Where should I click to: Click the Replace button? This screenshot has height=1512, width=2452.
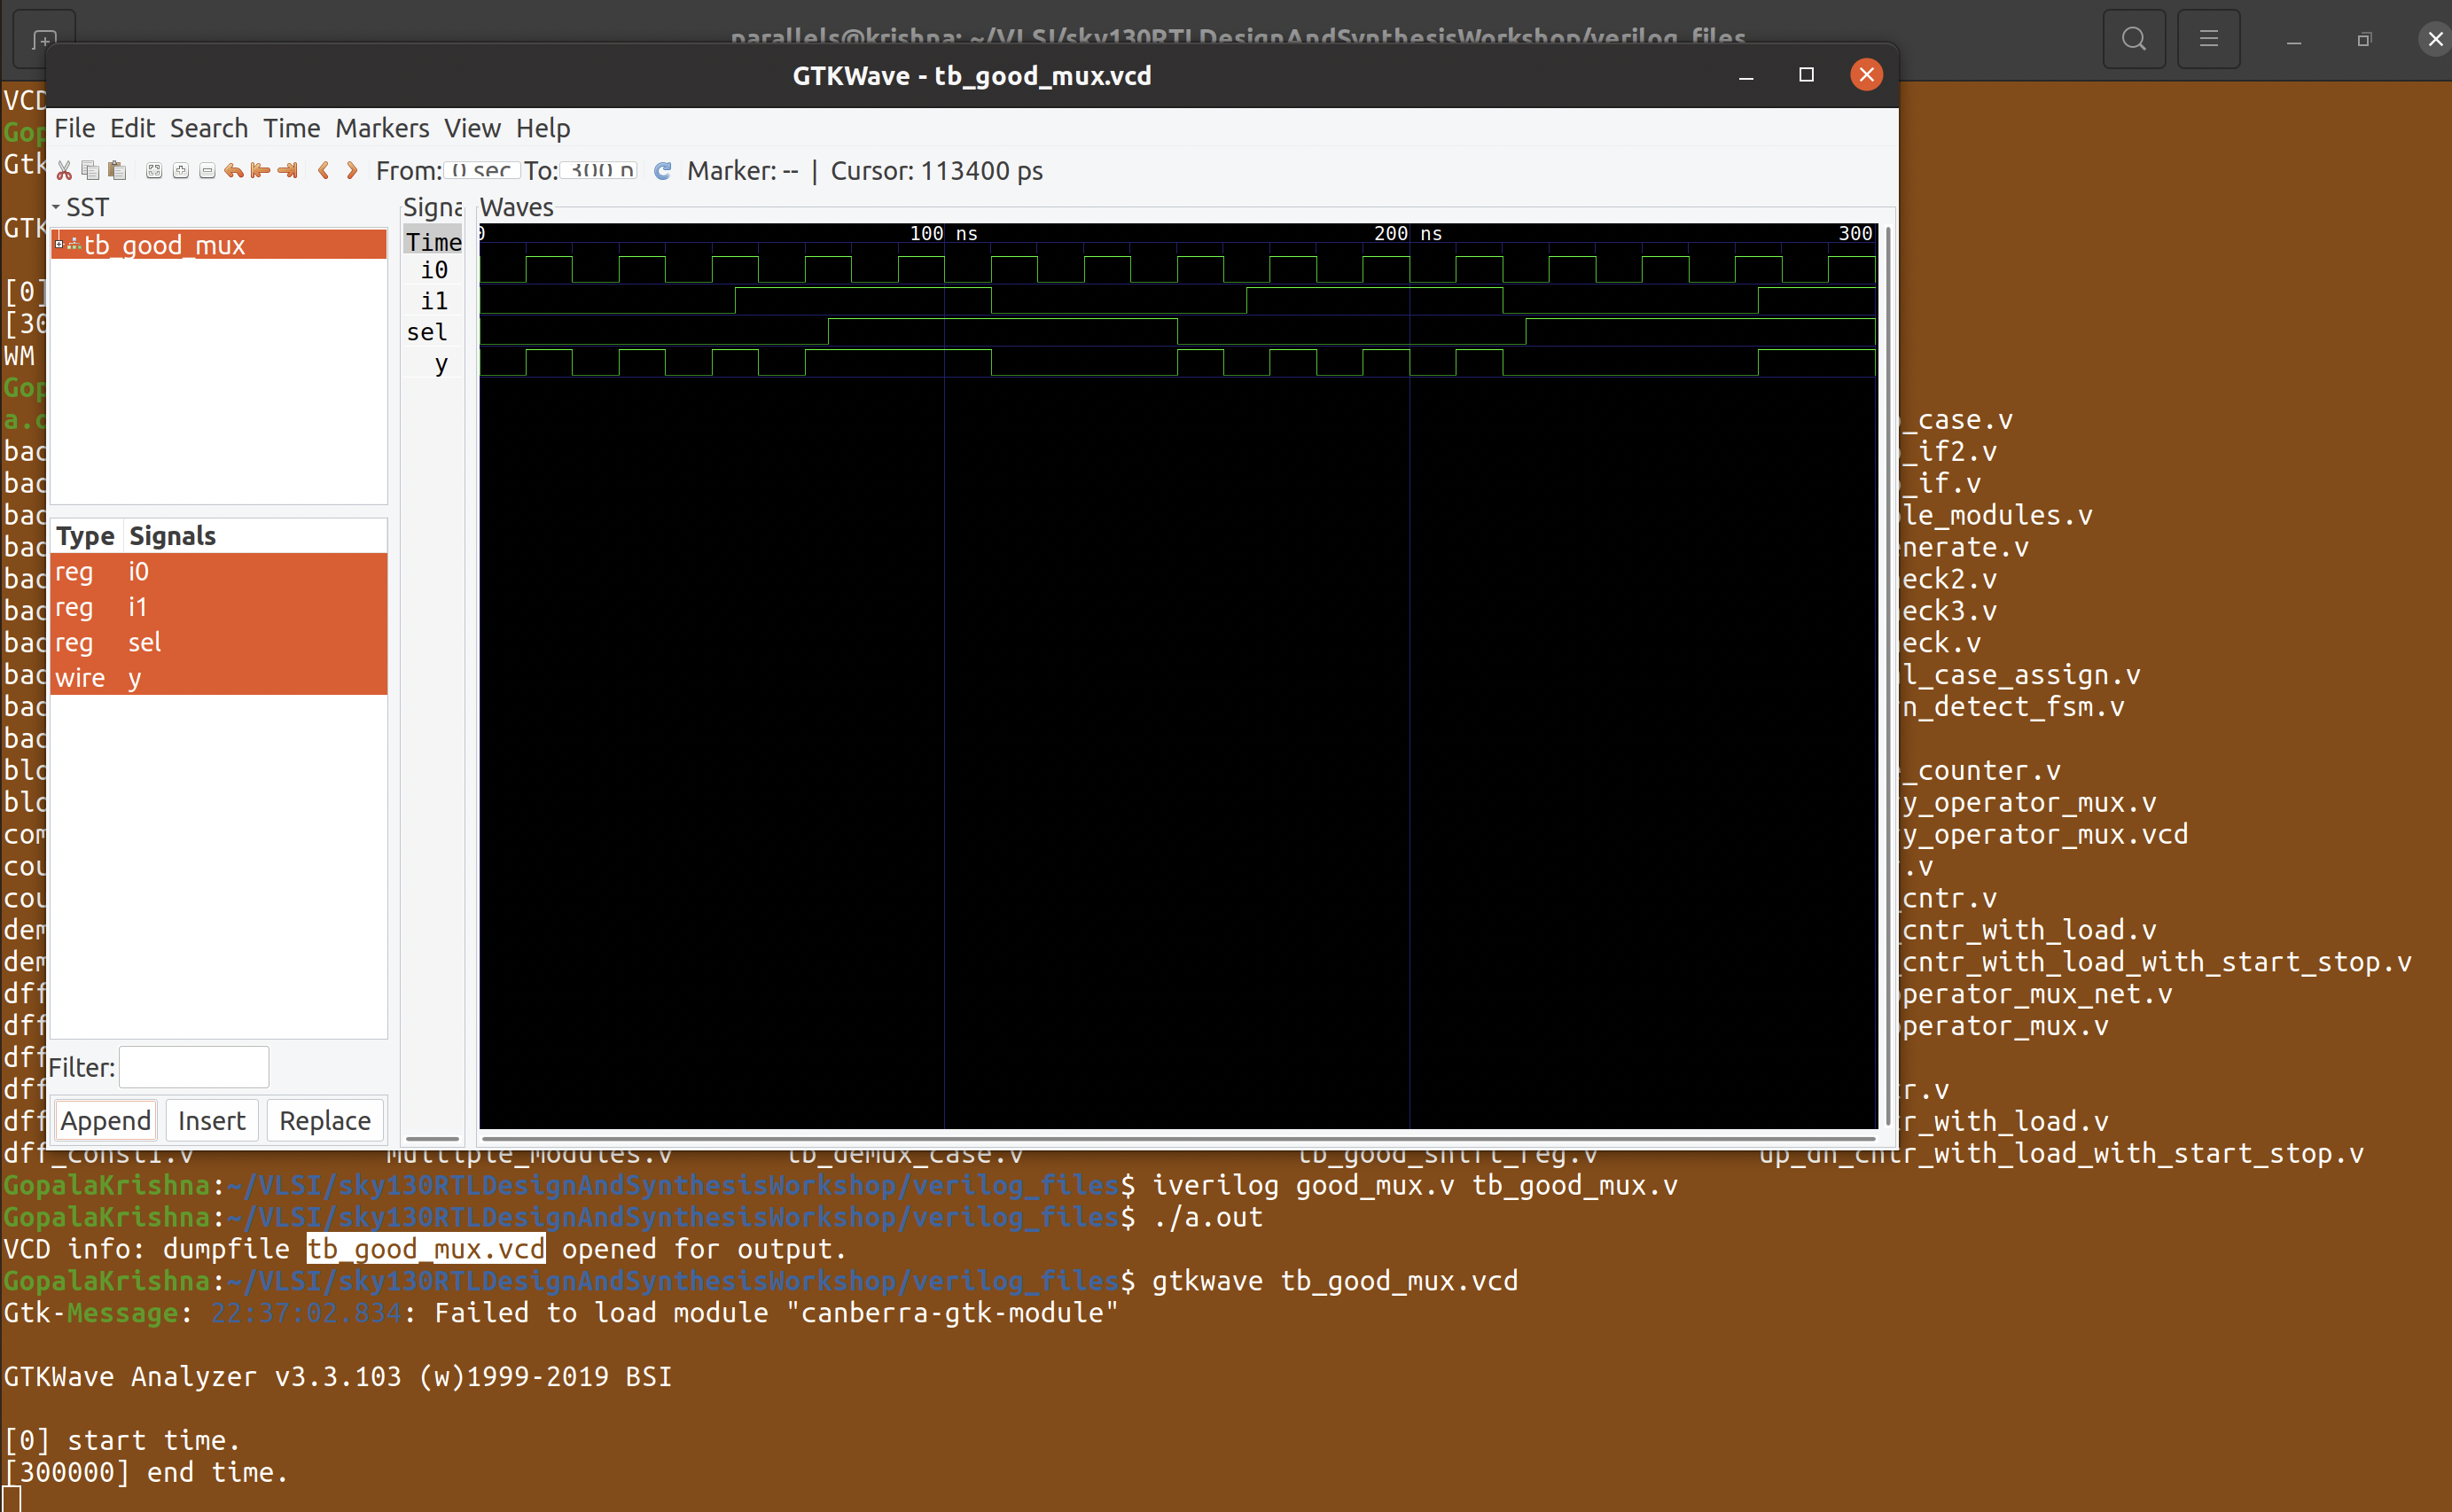(x=324, y=1120)
